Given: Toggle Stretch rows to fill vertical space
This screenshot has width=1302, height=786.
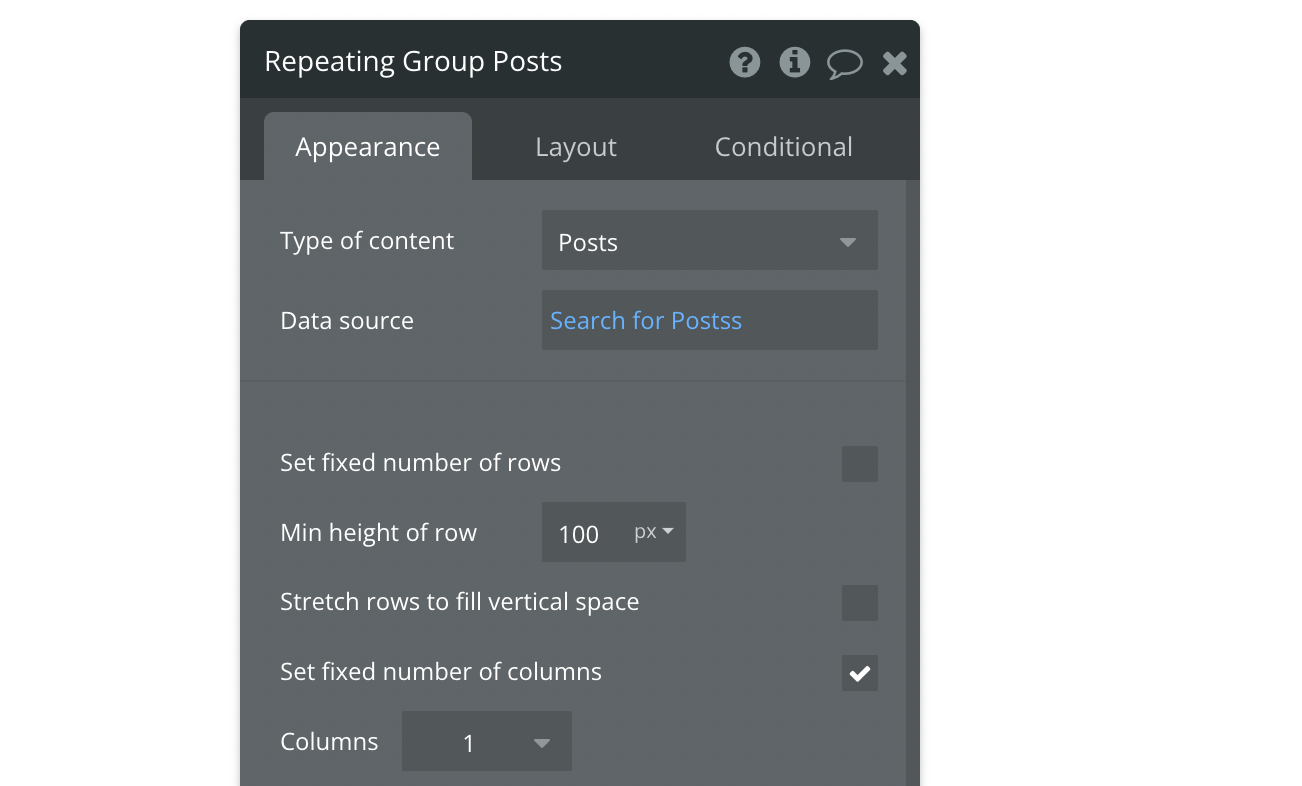Looking at the screenshot, I should (859, 603).
